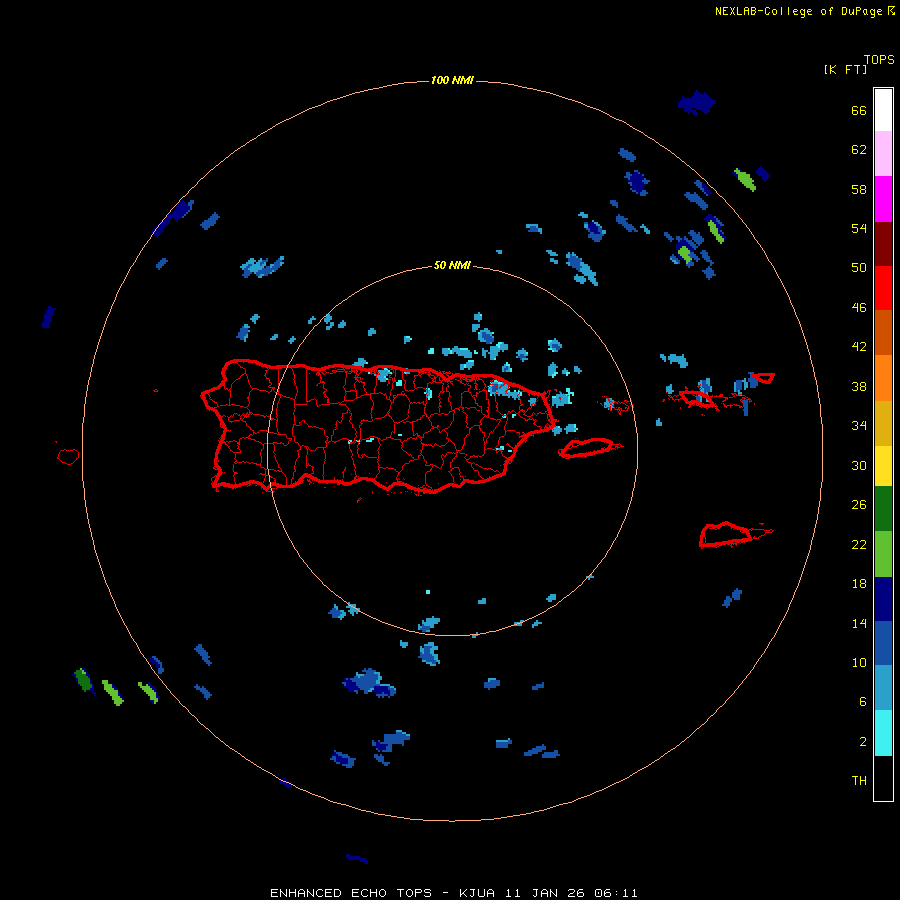Click the dark orange swatch in the scale
Viewport: 900px width, 900px height.
coord(883,333)
